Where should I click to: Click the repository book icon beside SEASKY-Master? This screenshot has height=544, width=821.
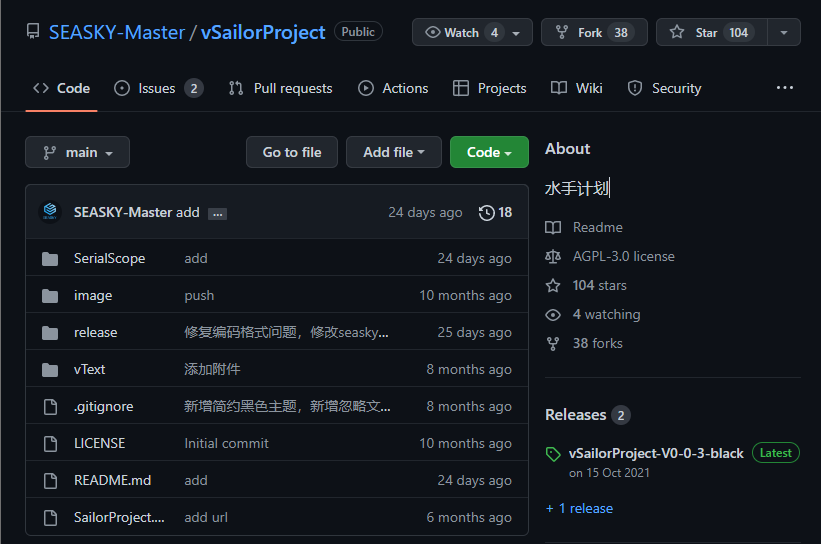point(33,32)
